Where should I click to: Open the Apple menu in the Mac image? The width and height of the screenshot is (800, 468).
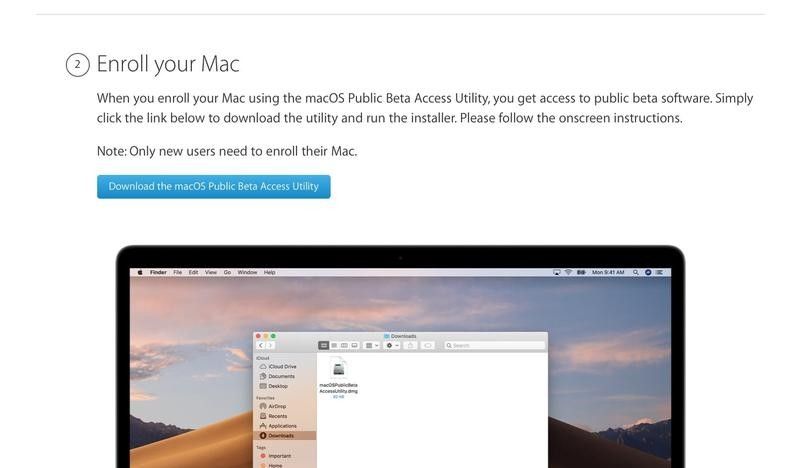[140, 273]
